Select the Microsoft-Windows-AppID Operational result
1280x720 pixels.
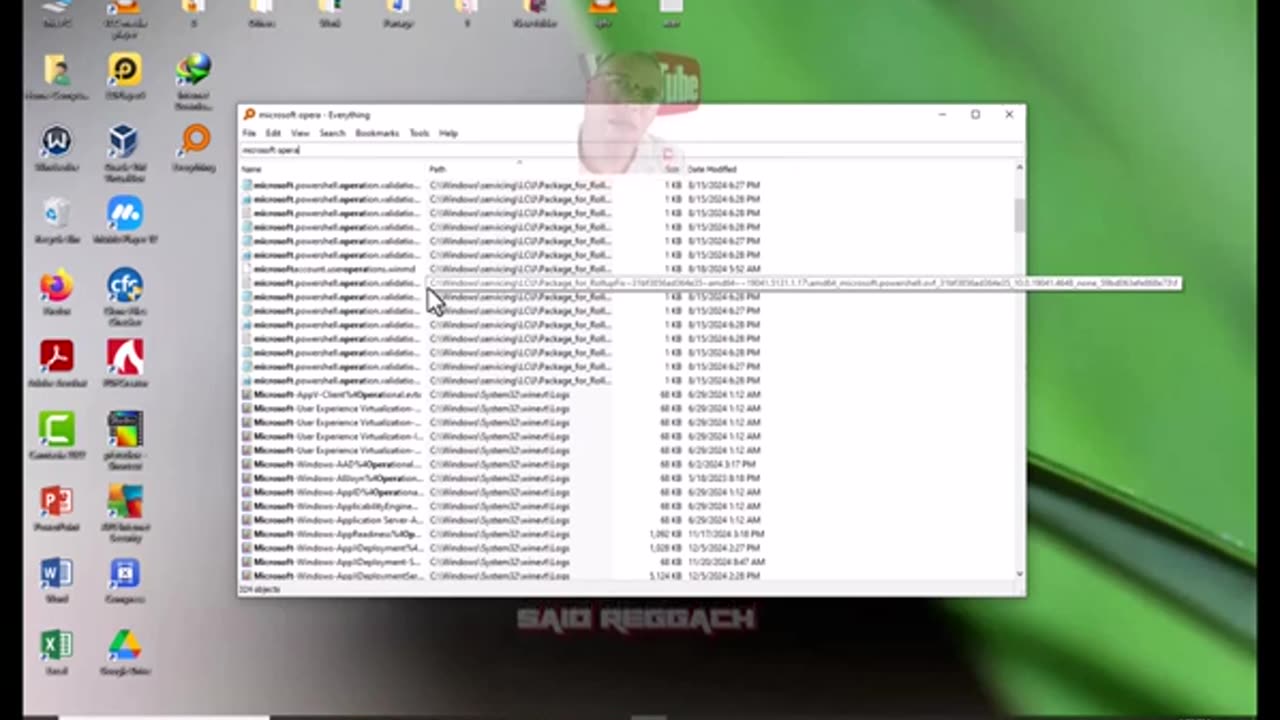click(337, 493)
